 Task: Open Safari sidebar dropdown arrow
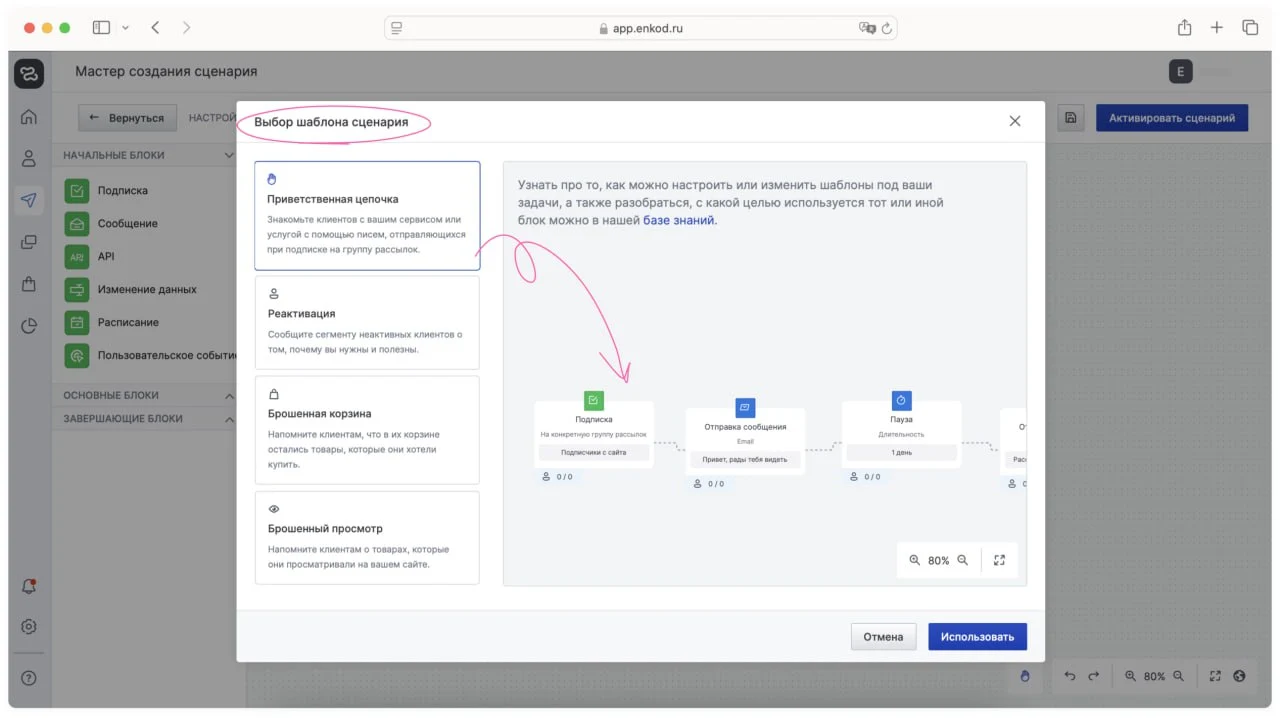[125, 28]
